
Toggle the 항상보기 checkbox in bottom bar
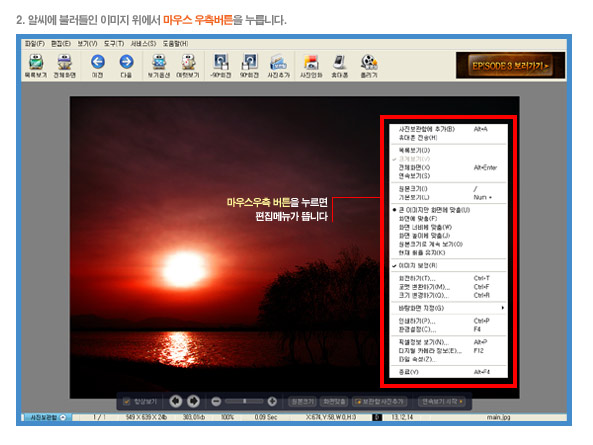point(127,402)
